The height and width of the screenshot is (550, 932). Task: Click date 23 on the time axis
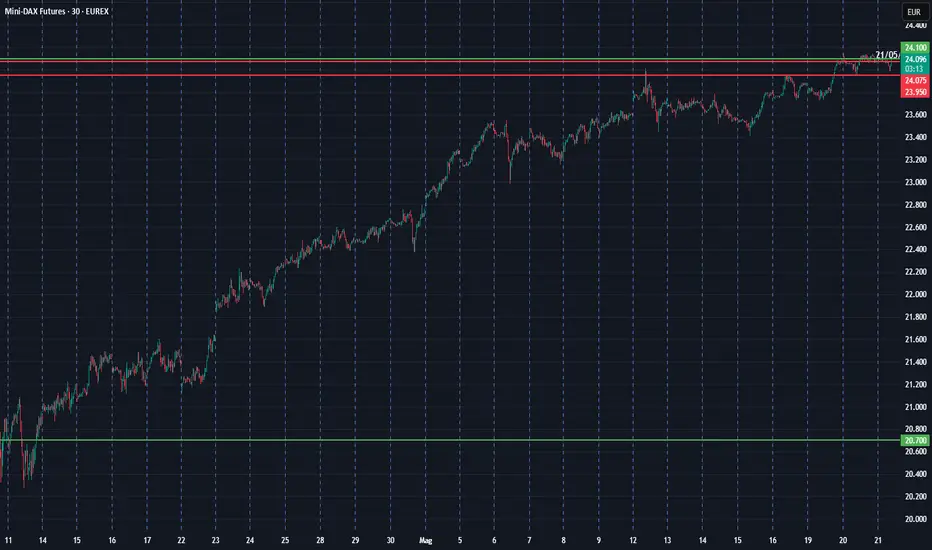click(217, 539)
